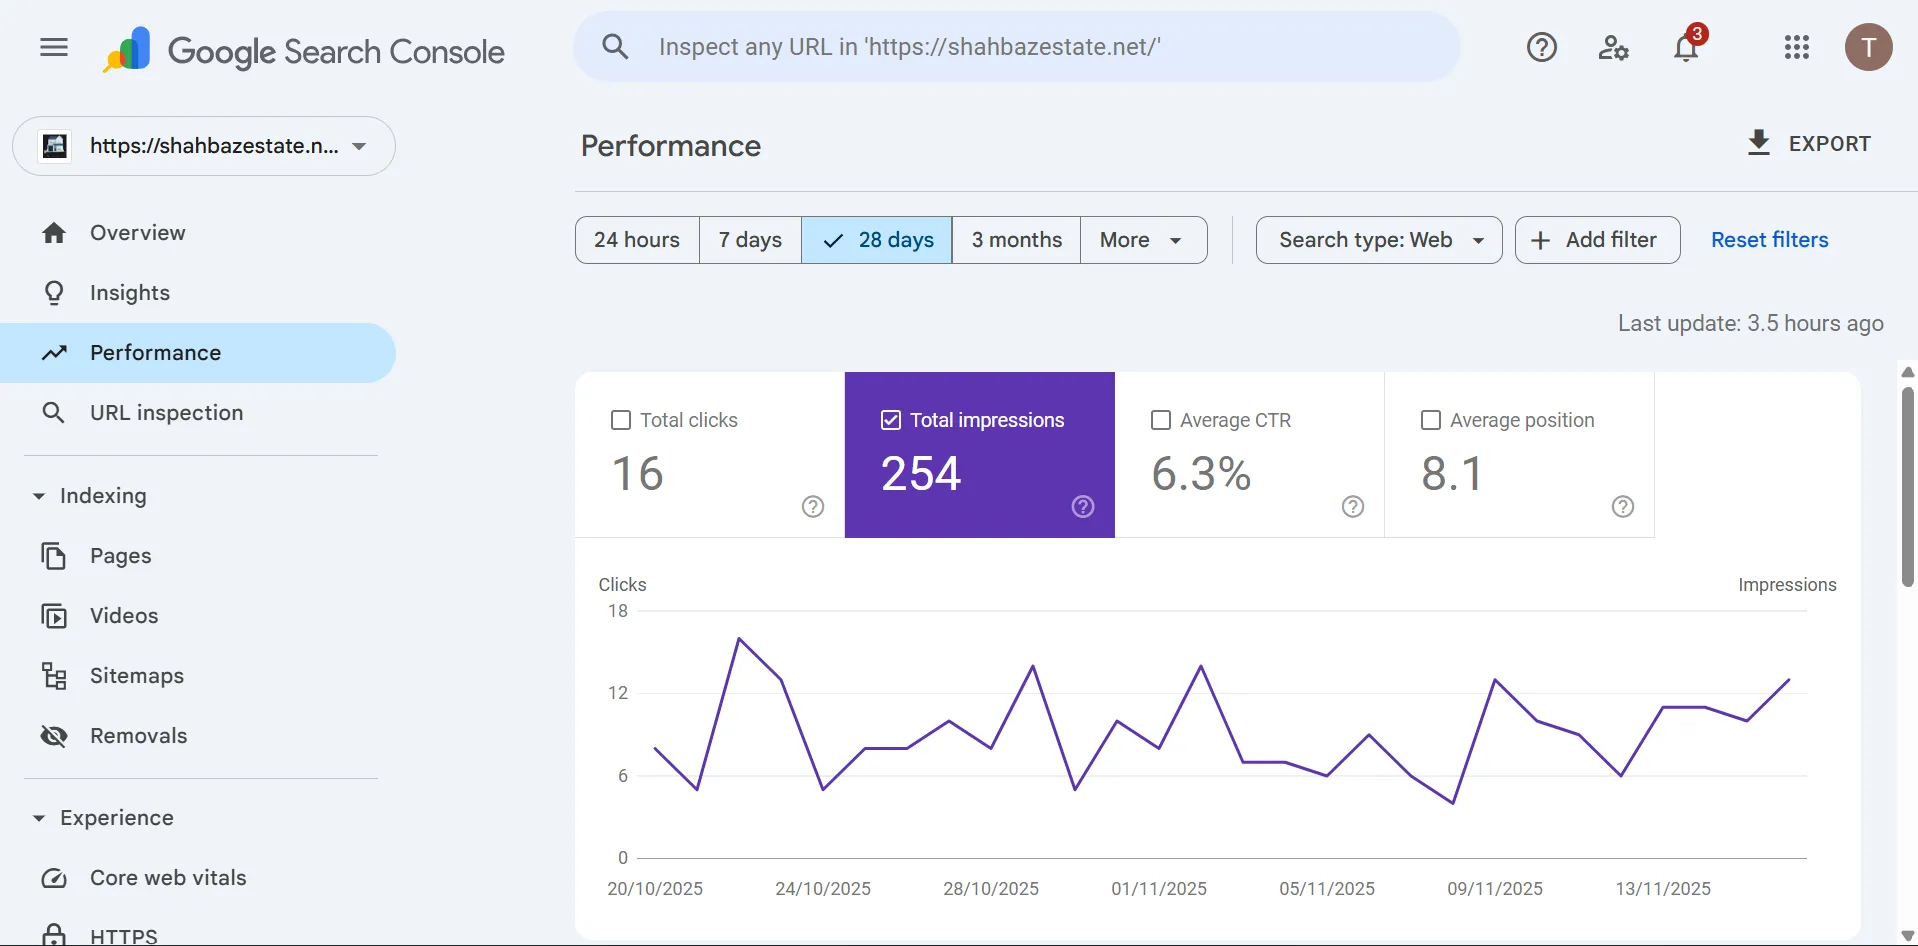
Task: Click the Export download icon
Action: tap(1758, 143)
